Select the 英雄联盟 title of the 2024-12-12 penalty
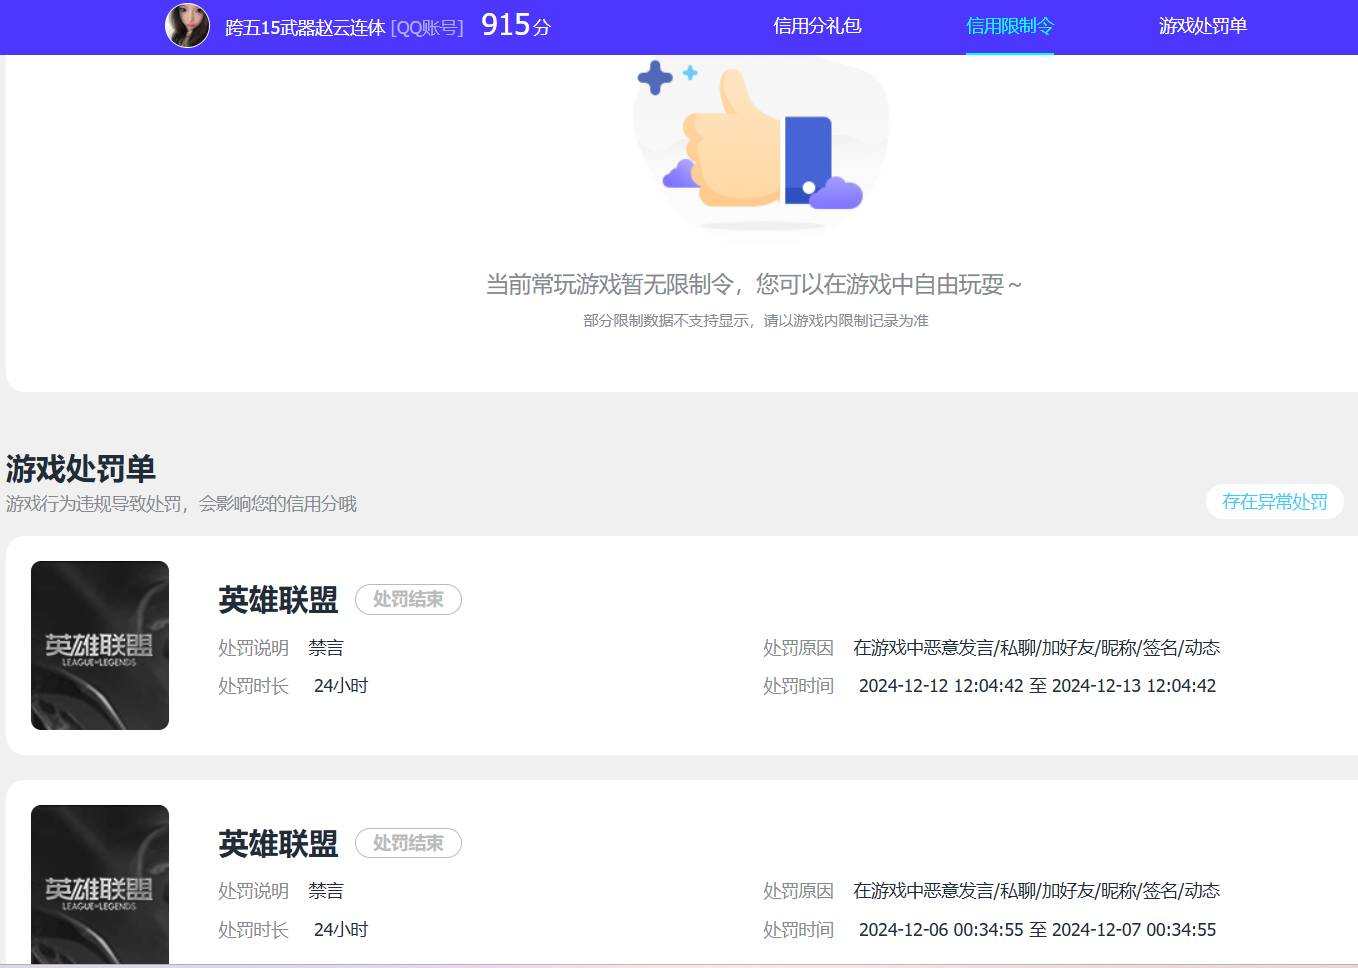The image size is (1358, 968). click(278, 600)
